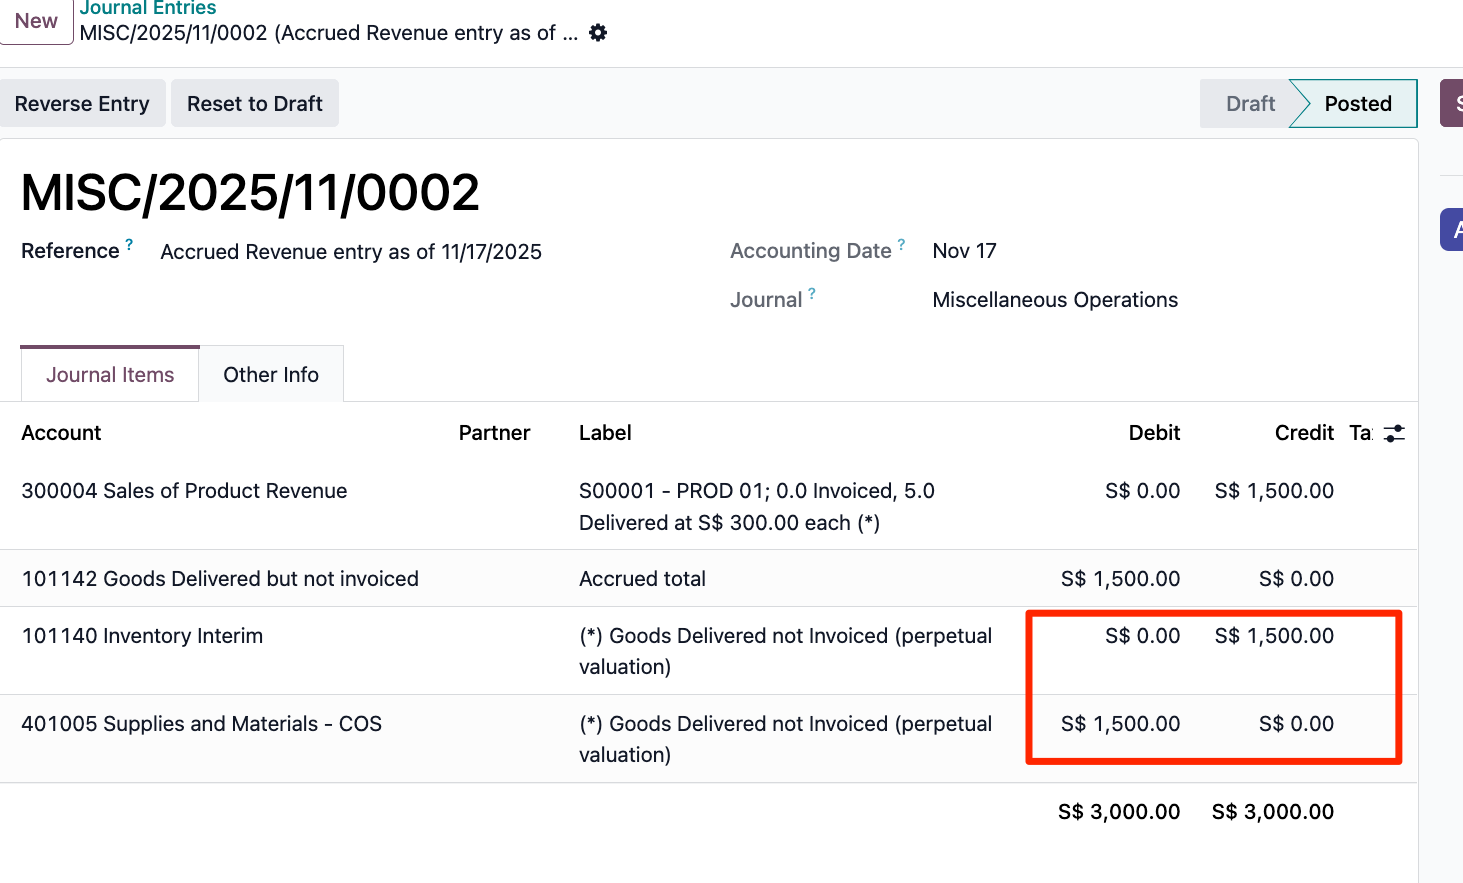Switch to the Other Info tab
1463x883 pixels.
pos(271,375)
